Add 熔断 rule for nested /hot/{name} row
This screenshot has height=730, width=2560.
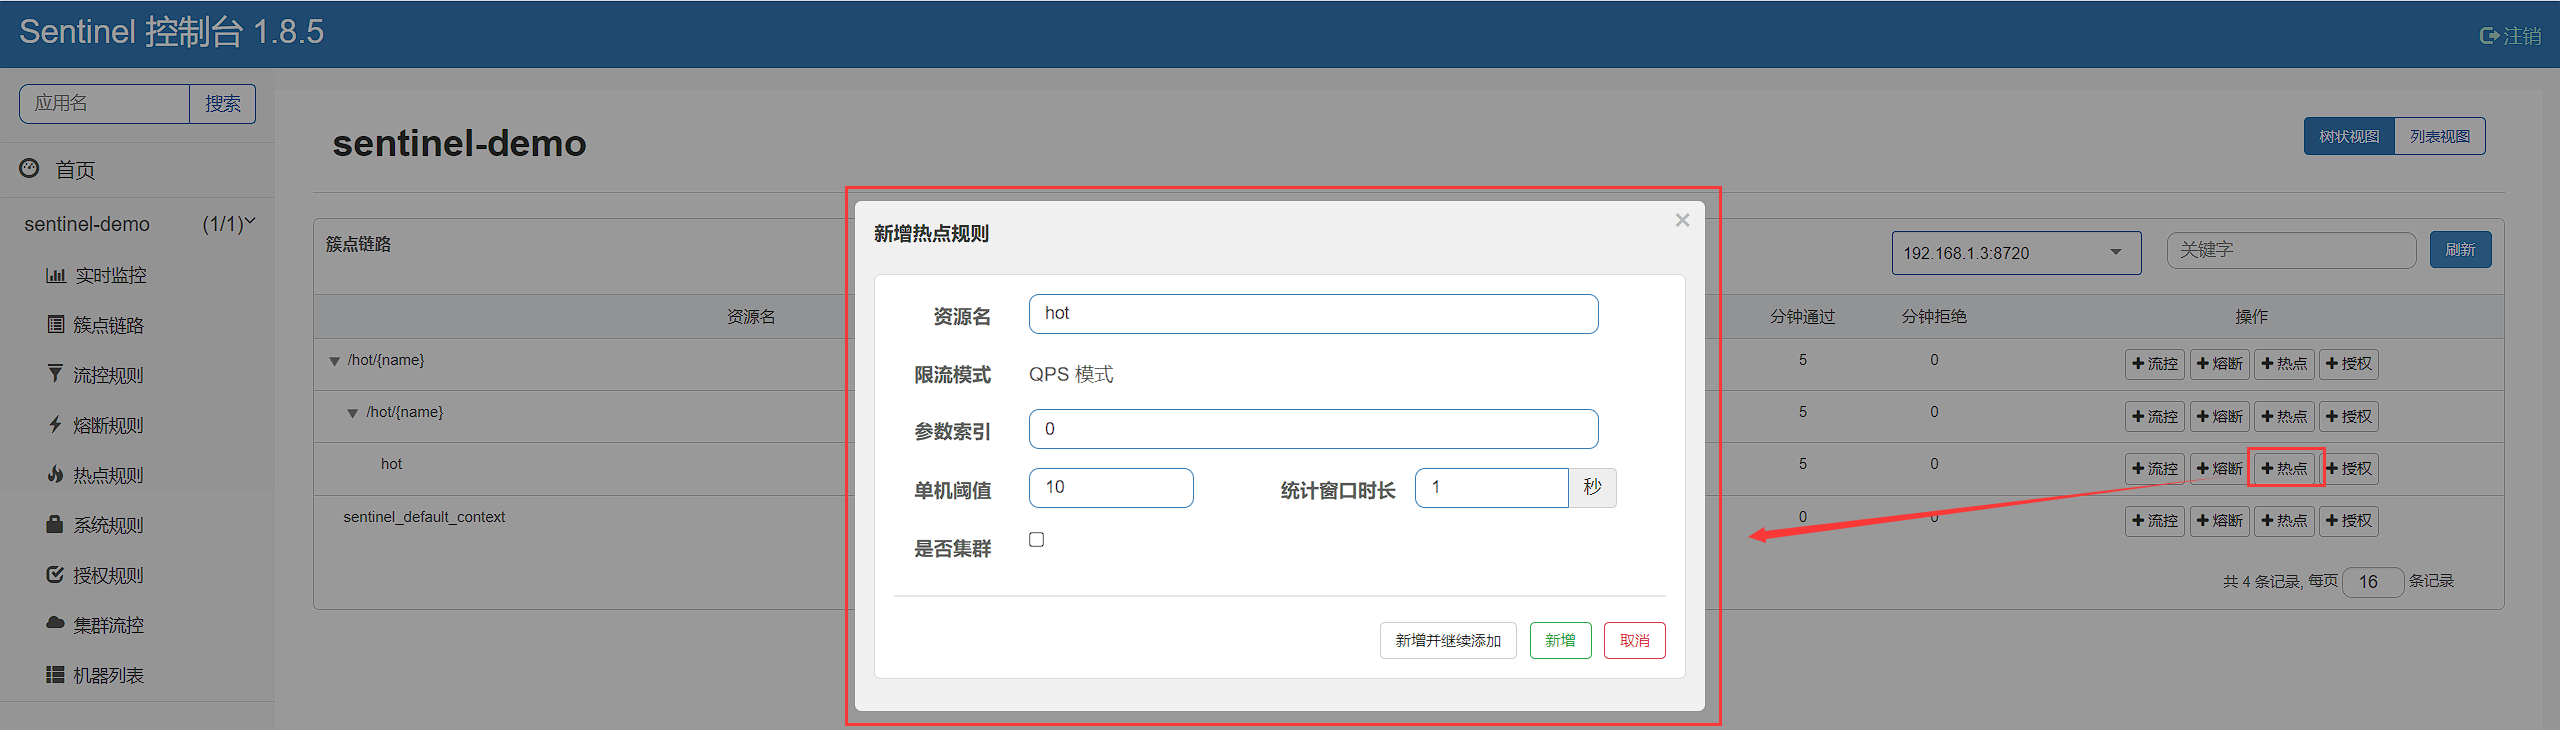pyautogui.click(x=2220, y=416)
